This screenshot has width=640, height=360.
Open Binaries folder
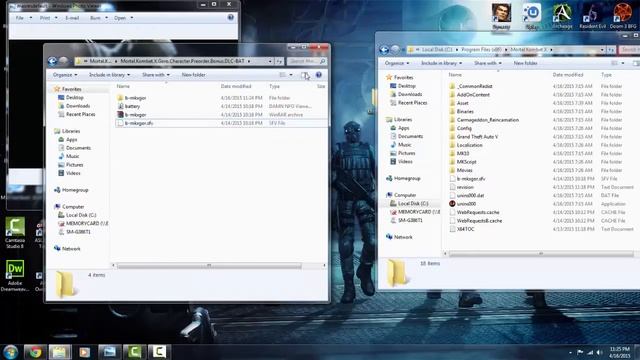click(x=465, y=111)
